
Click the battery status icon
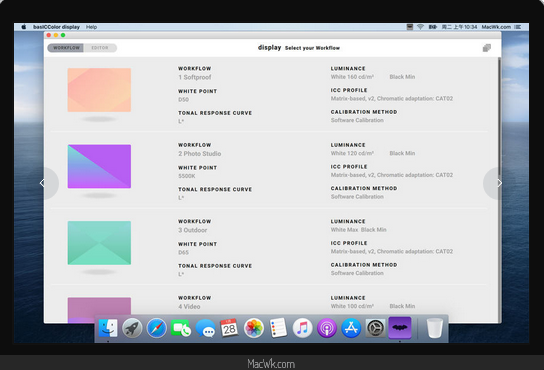432,27
